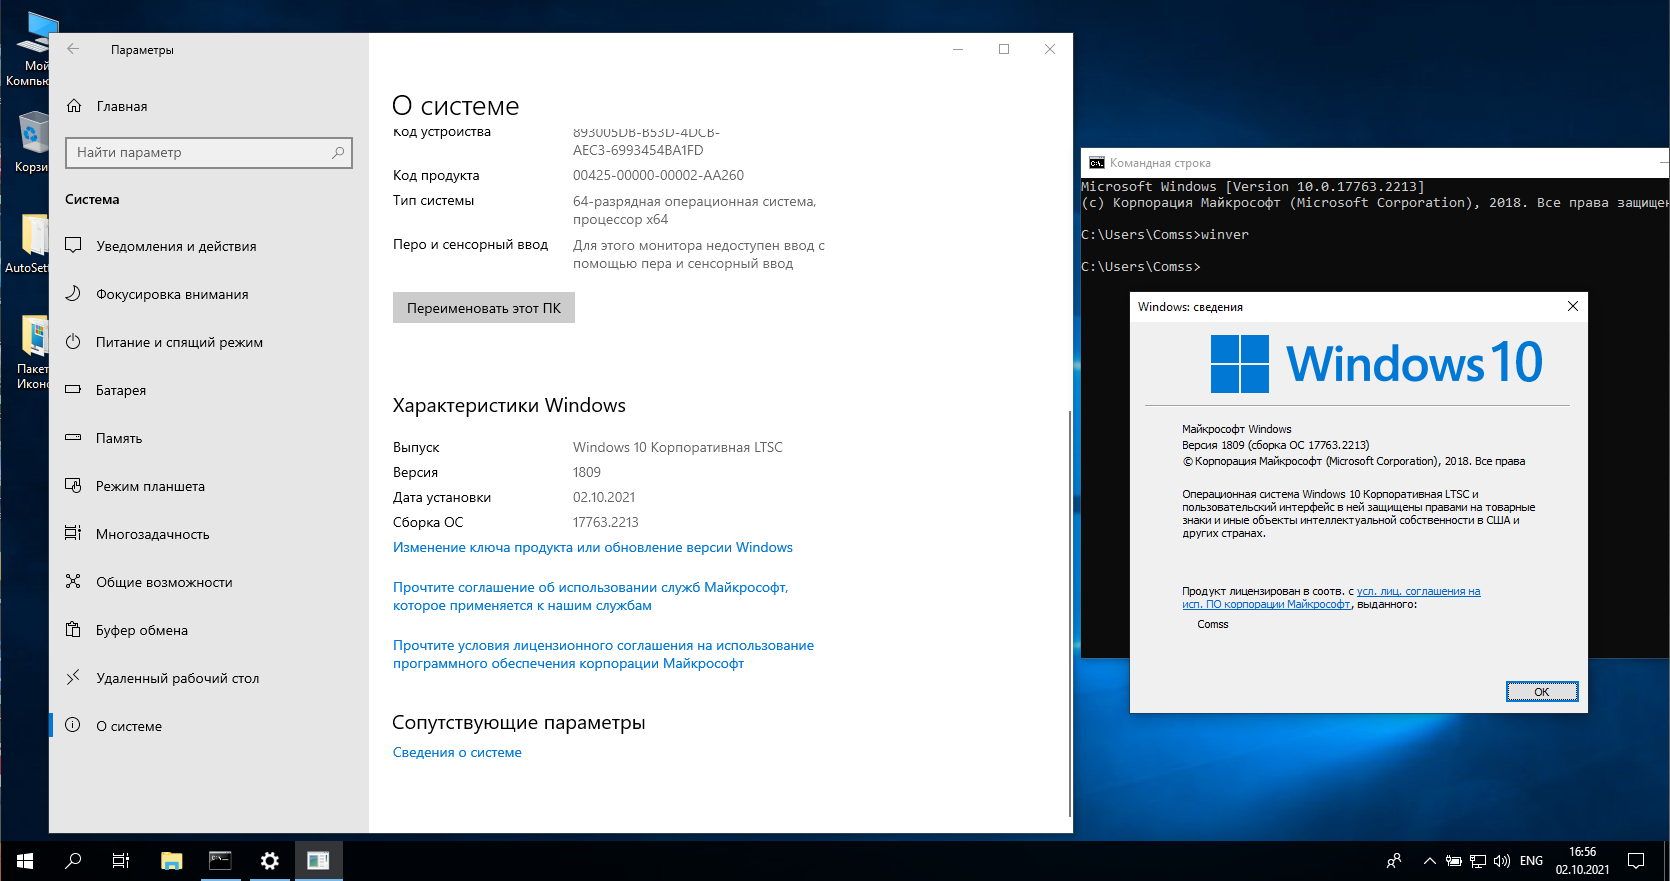Select the AutoSet desktop folder icon
Viewport: 1670px width, 881px height.
[x=28, y=243]
